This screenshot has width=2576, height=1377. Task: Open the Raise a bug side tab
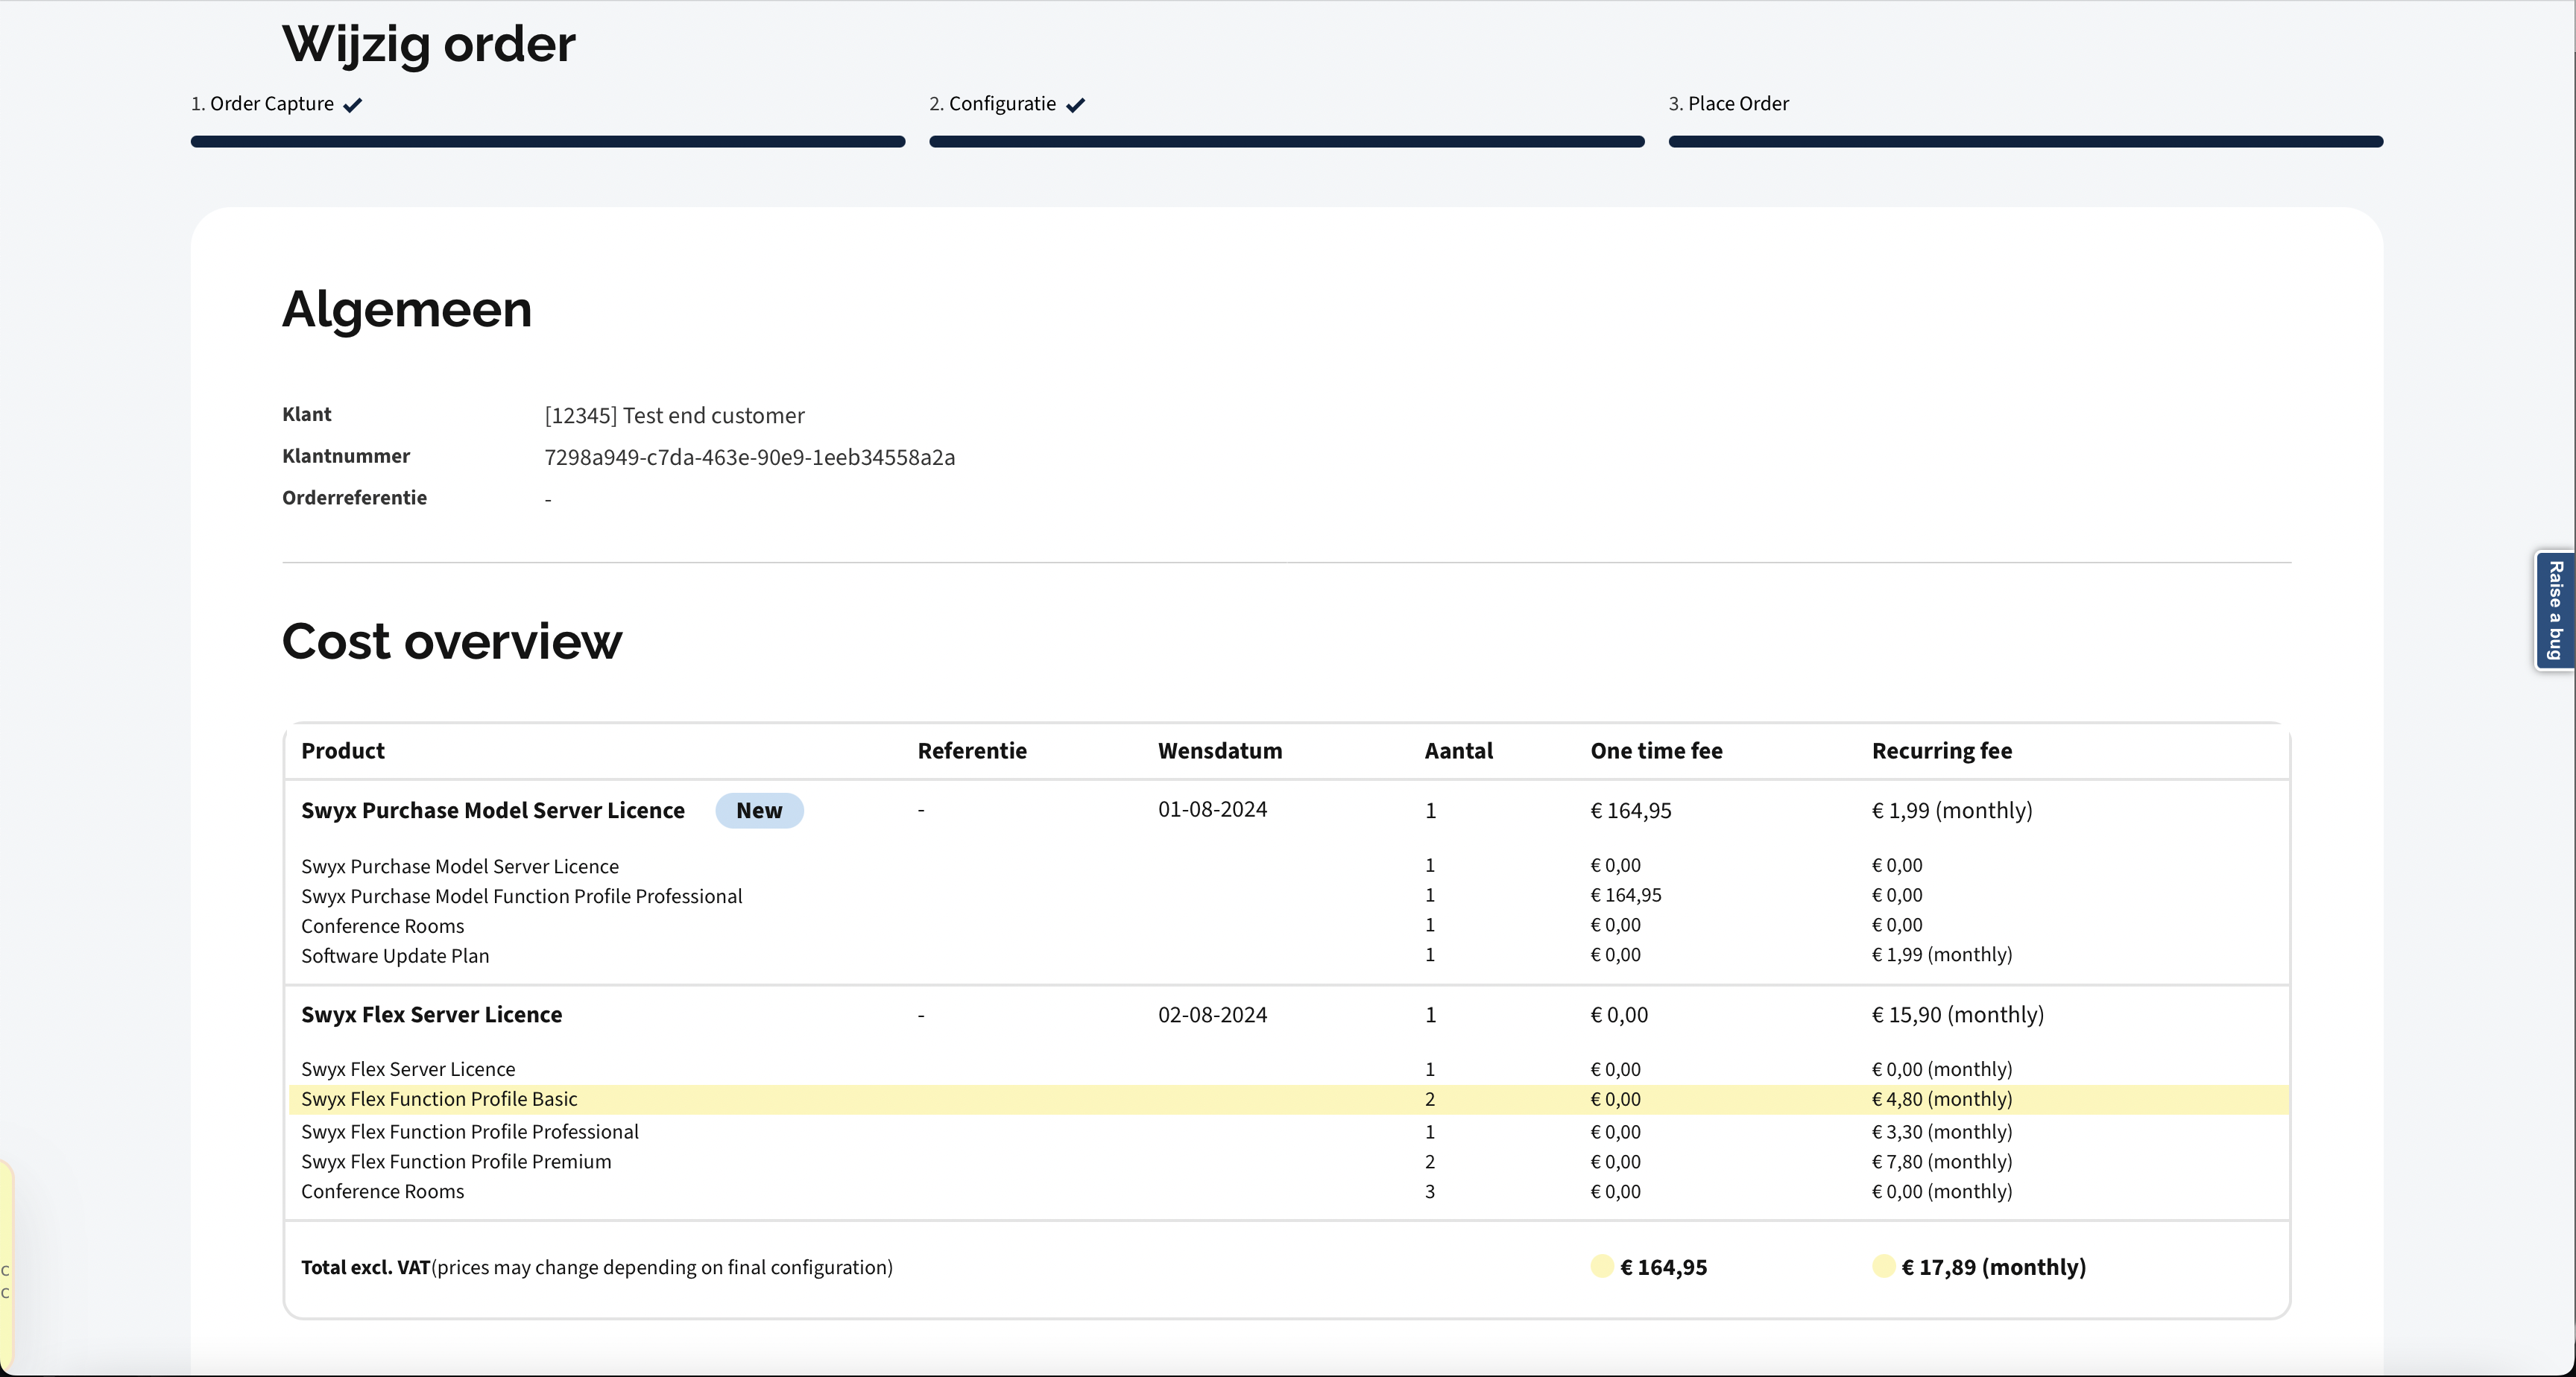tap(2555, 610)
